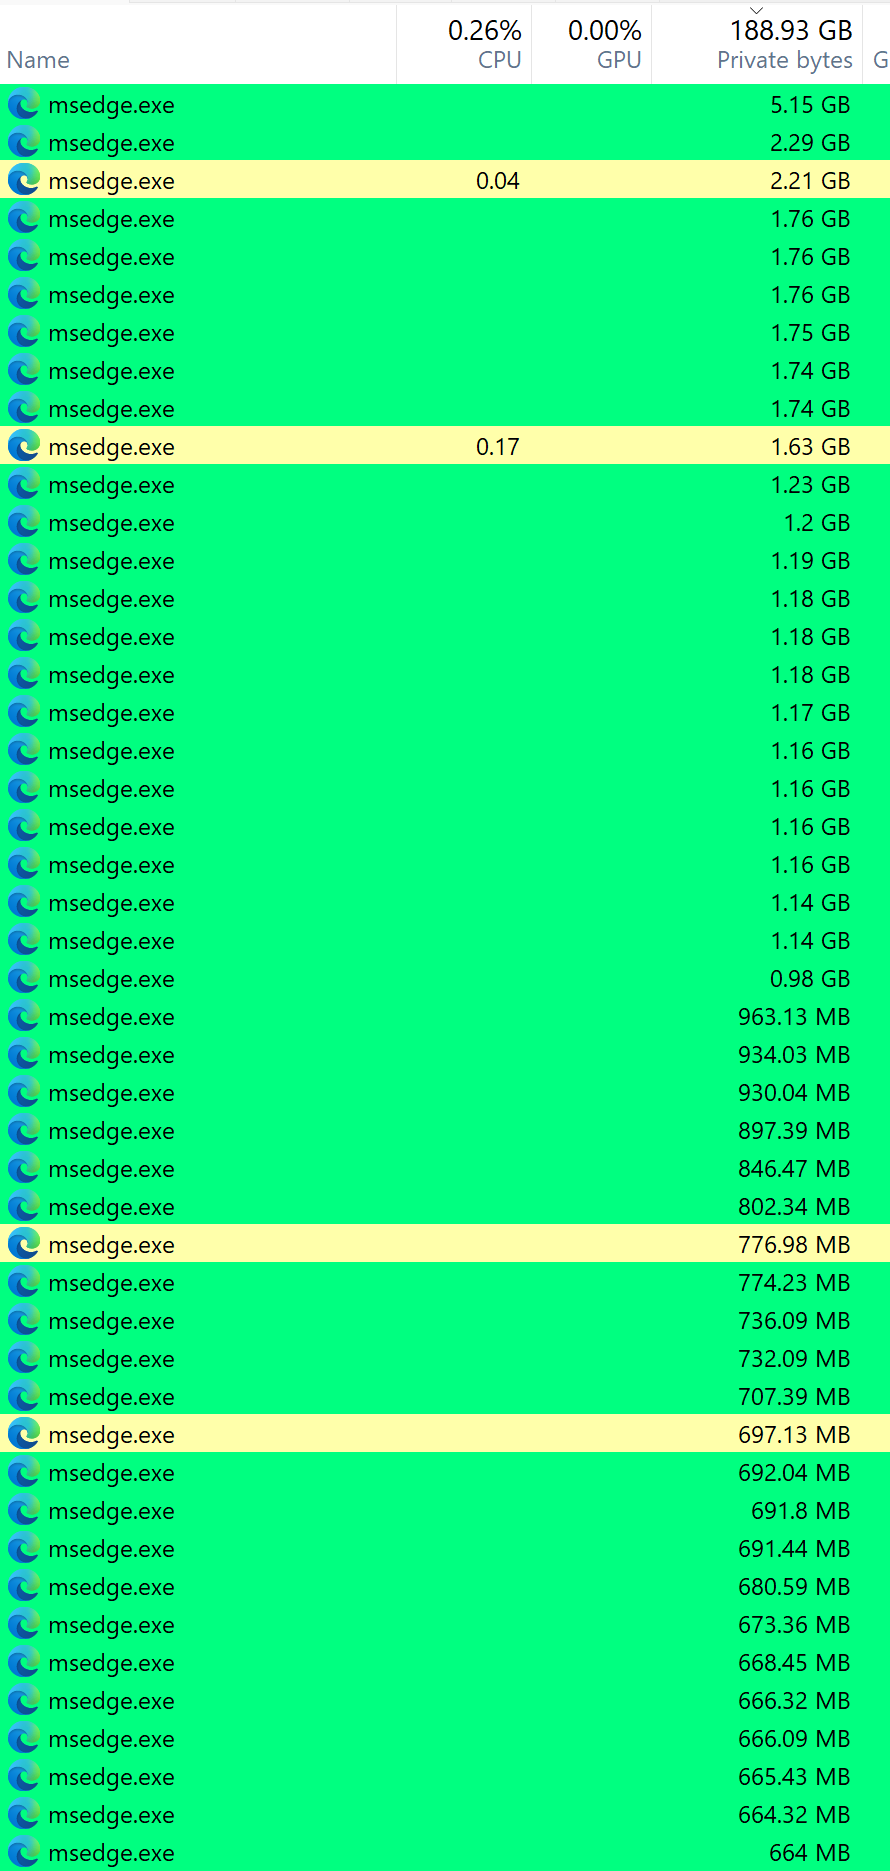This screenshot has width=890, height=1871.
Task: Click Edge icon in the 802.34 MB row
Action: coord(24,1207)
